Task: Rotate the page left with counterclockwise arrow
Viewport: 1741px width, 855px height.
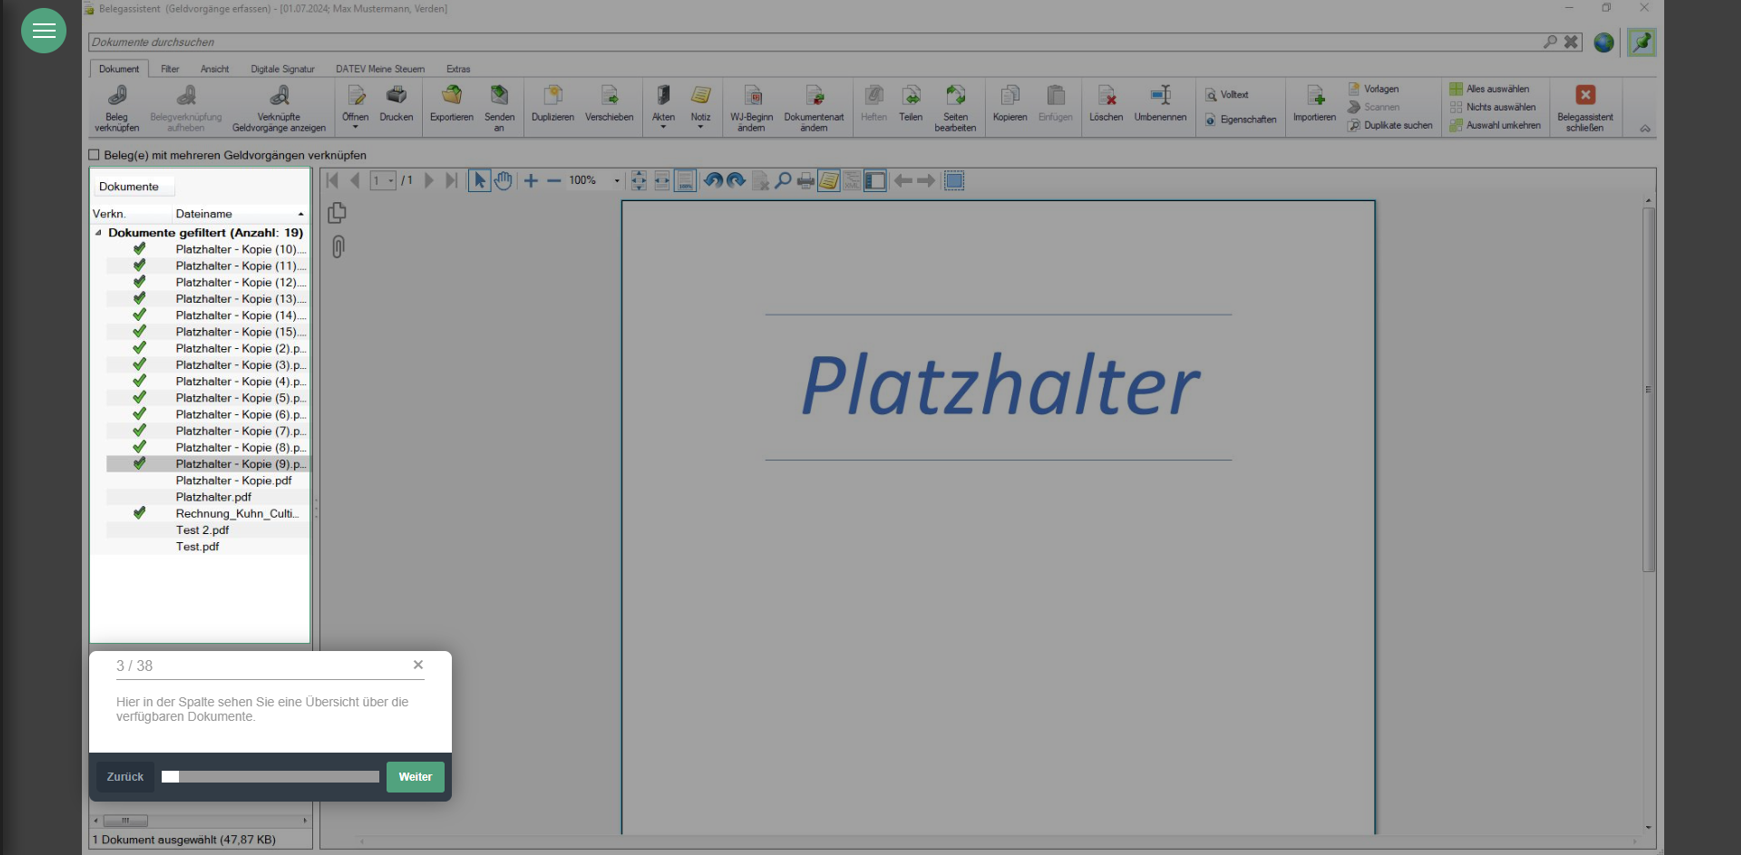Action: pyautogui.click(x=712, y=181)
